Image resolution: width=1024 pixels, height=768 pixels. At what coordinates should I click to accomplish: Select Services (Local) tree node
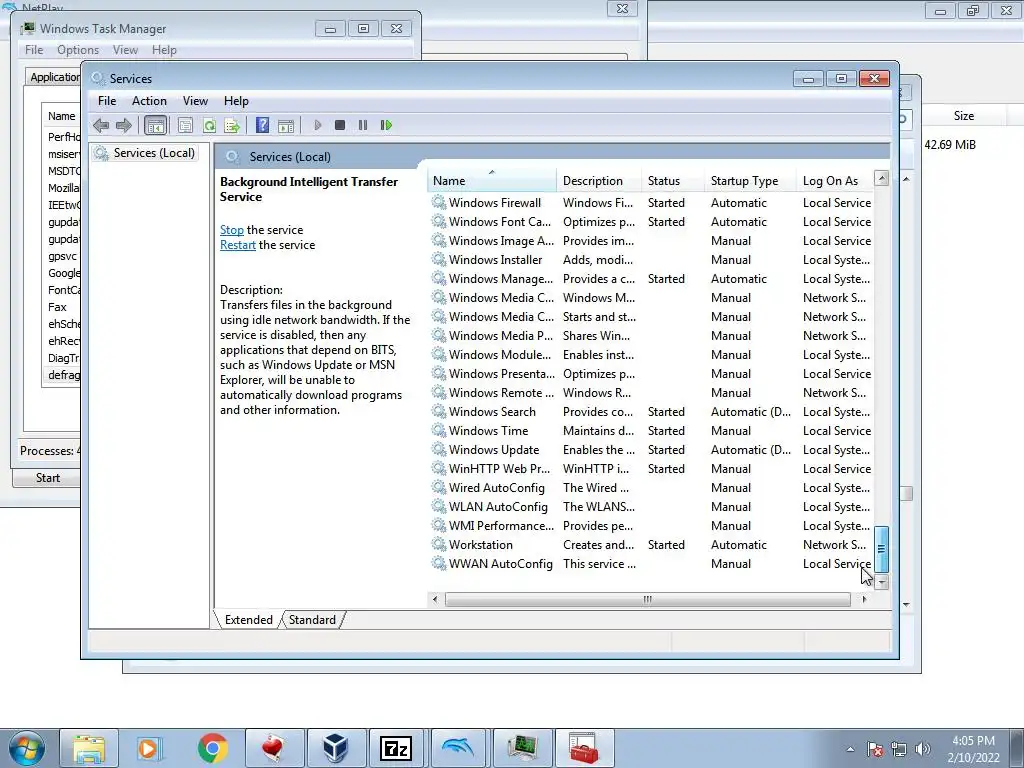145,153
